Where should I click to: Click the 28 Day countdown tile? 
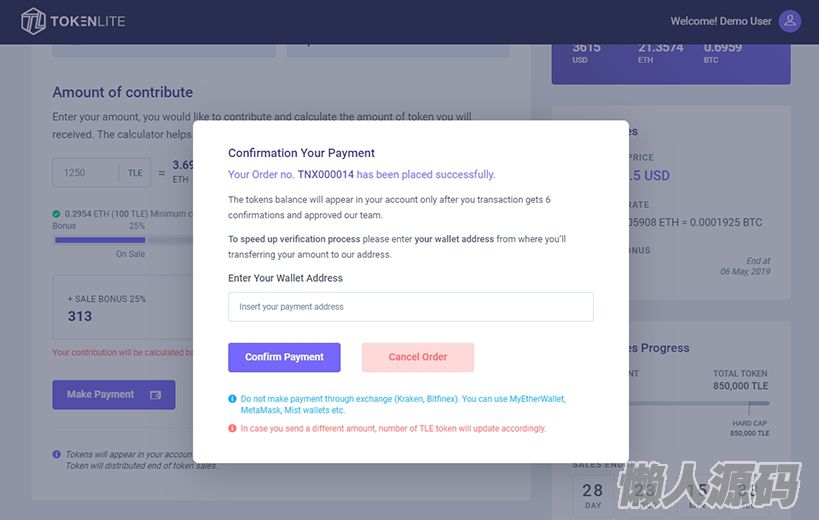592,496
